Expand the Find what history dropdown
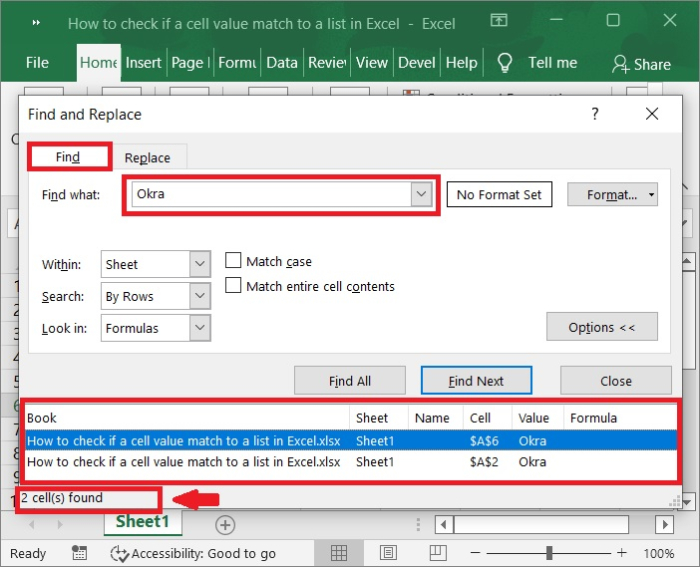The height and width of the screenshot is (567, 700). tap(421, 194)
